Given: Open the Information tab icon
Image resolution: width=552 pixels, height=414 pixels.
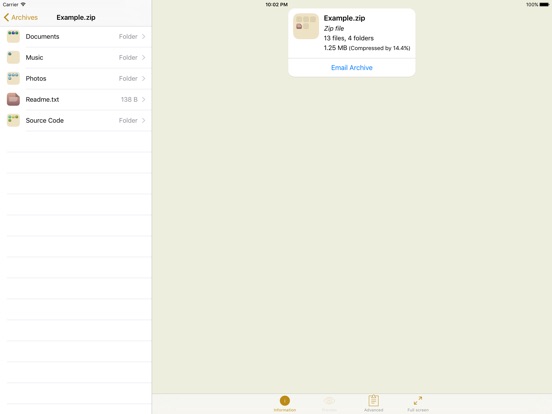Looking at the screenshot, I should 285,401.
